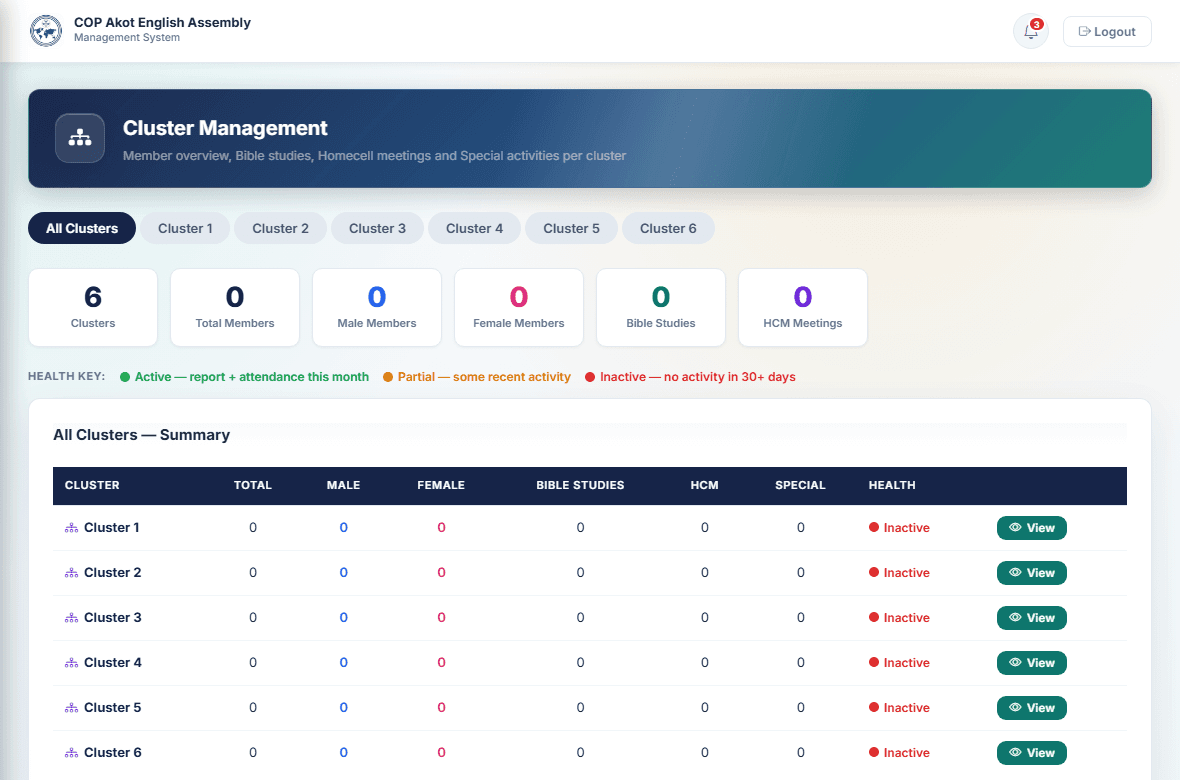The height and width of the screenshot is (780, 1180).
Task: Click the Inactive status text for Cluster 5
Action: coord(906,708)
